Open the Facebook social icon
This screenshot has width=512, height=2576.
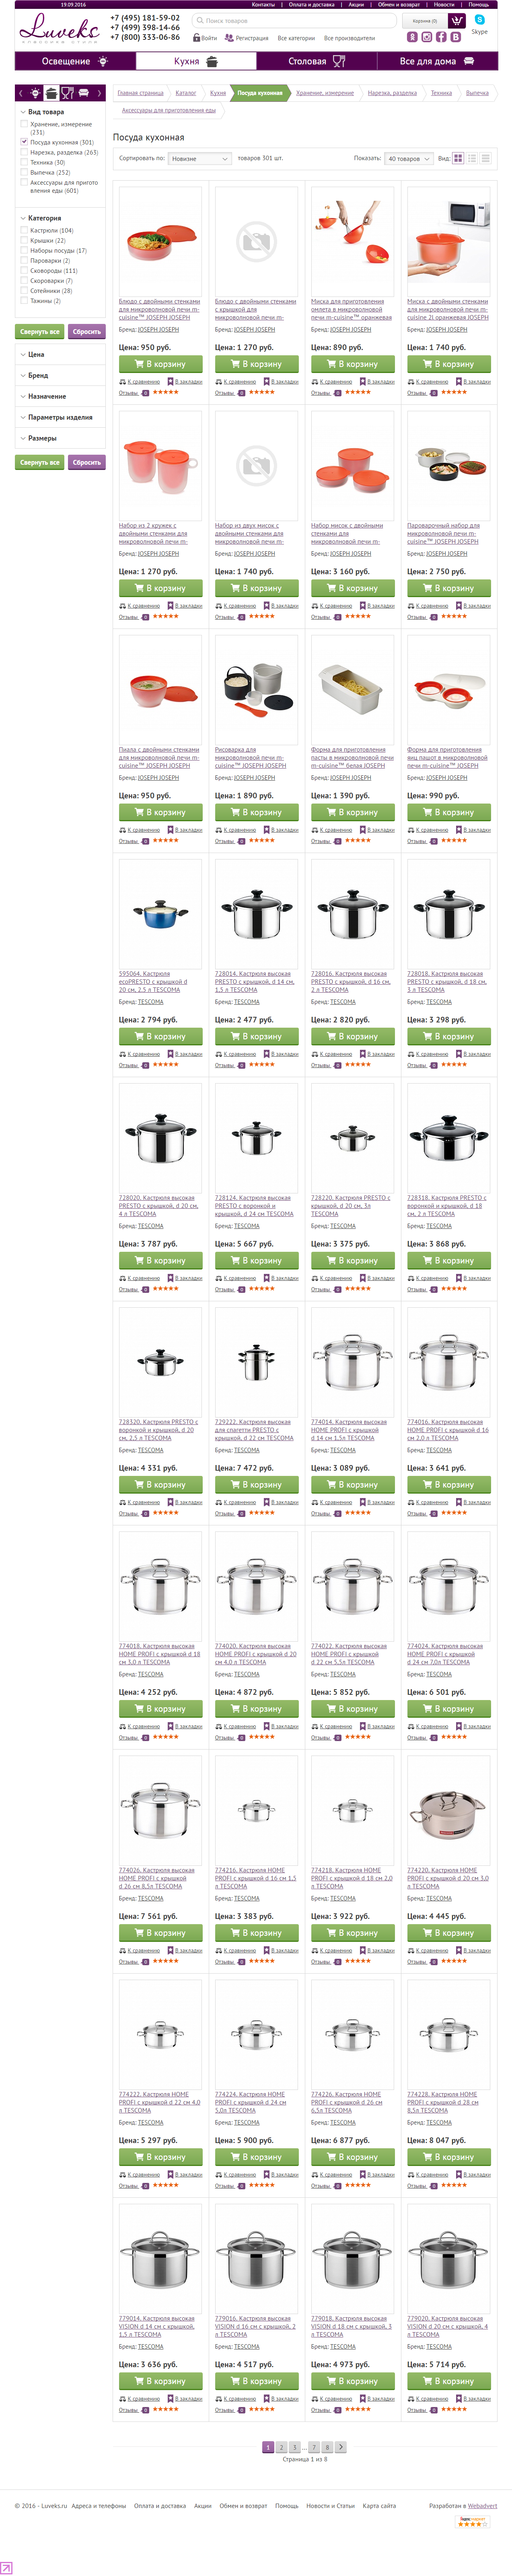click(x=441, y=37)
